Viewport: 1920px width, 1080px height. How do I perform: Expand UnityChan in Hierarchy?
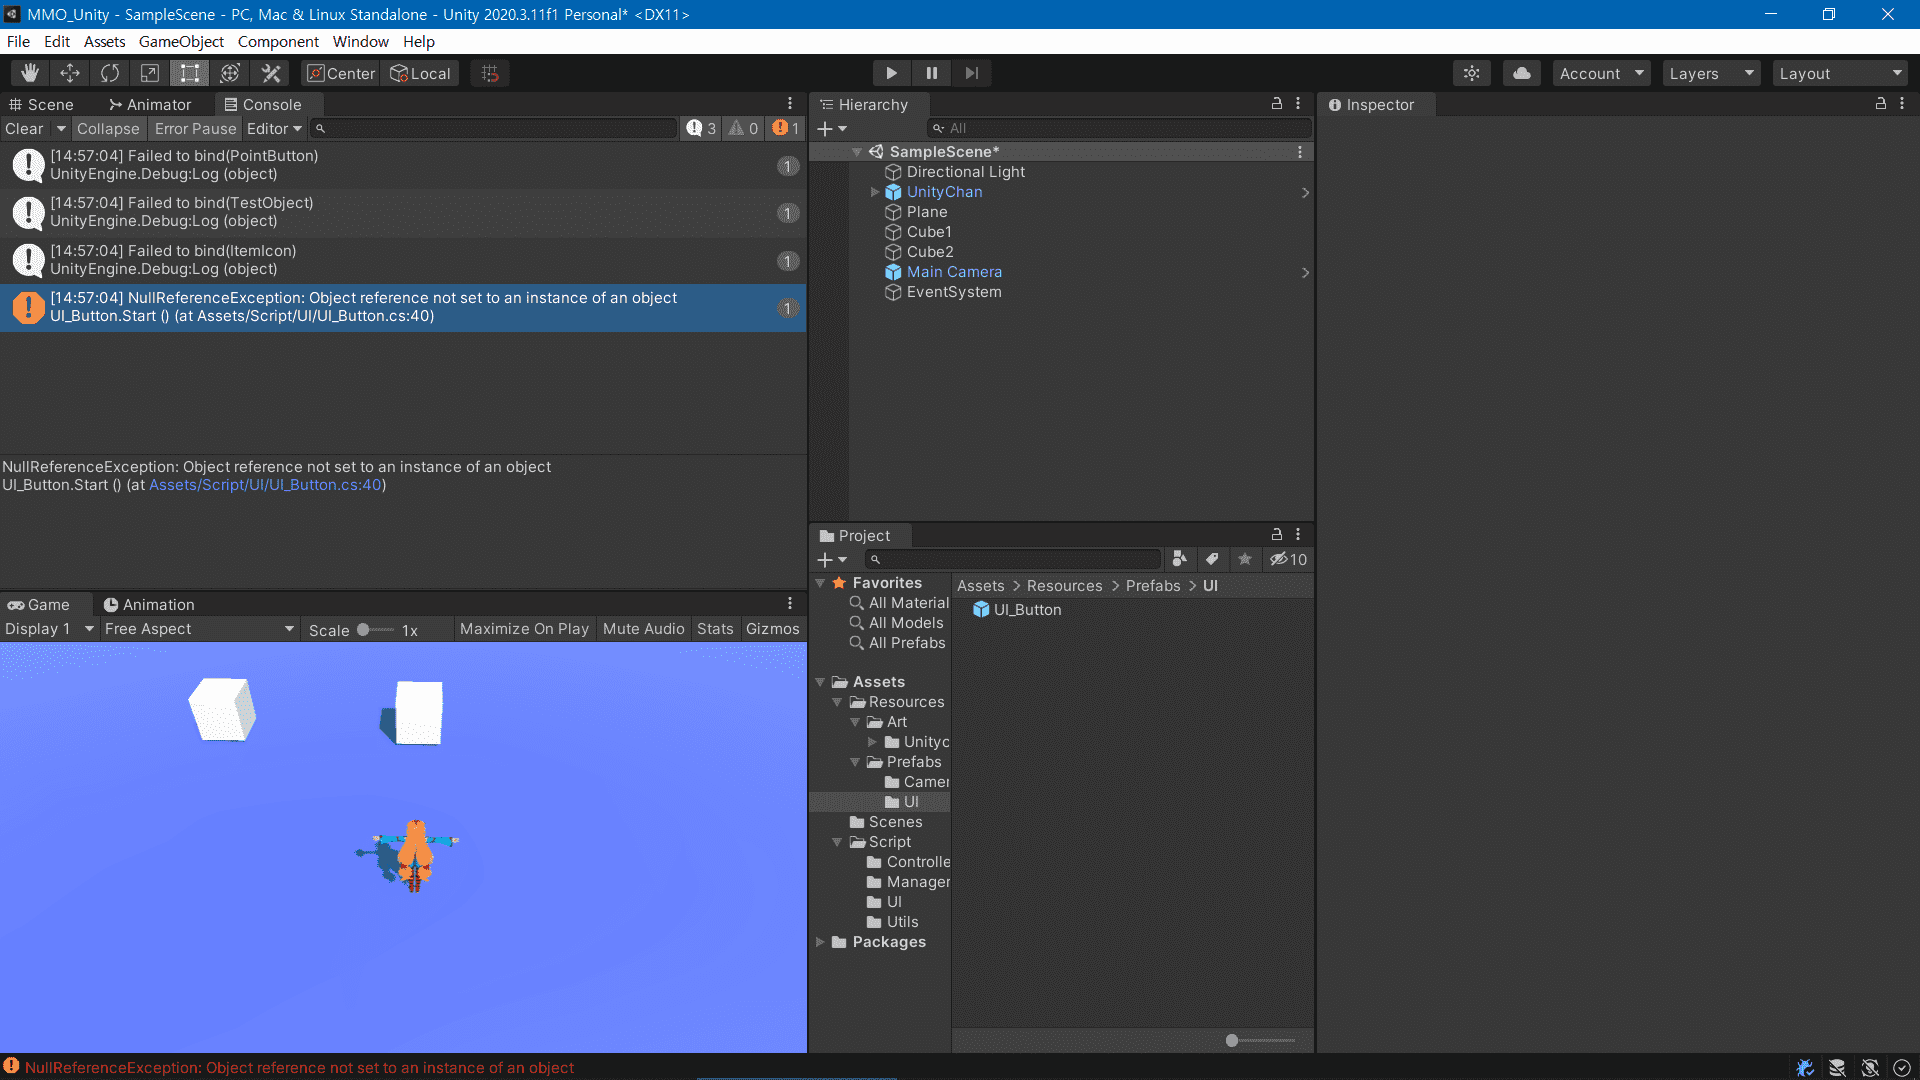875,192
